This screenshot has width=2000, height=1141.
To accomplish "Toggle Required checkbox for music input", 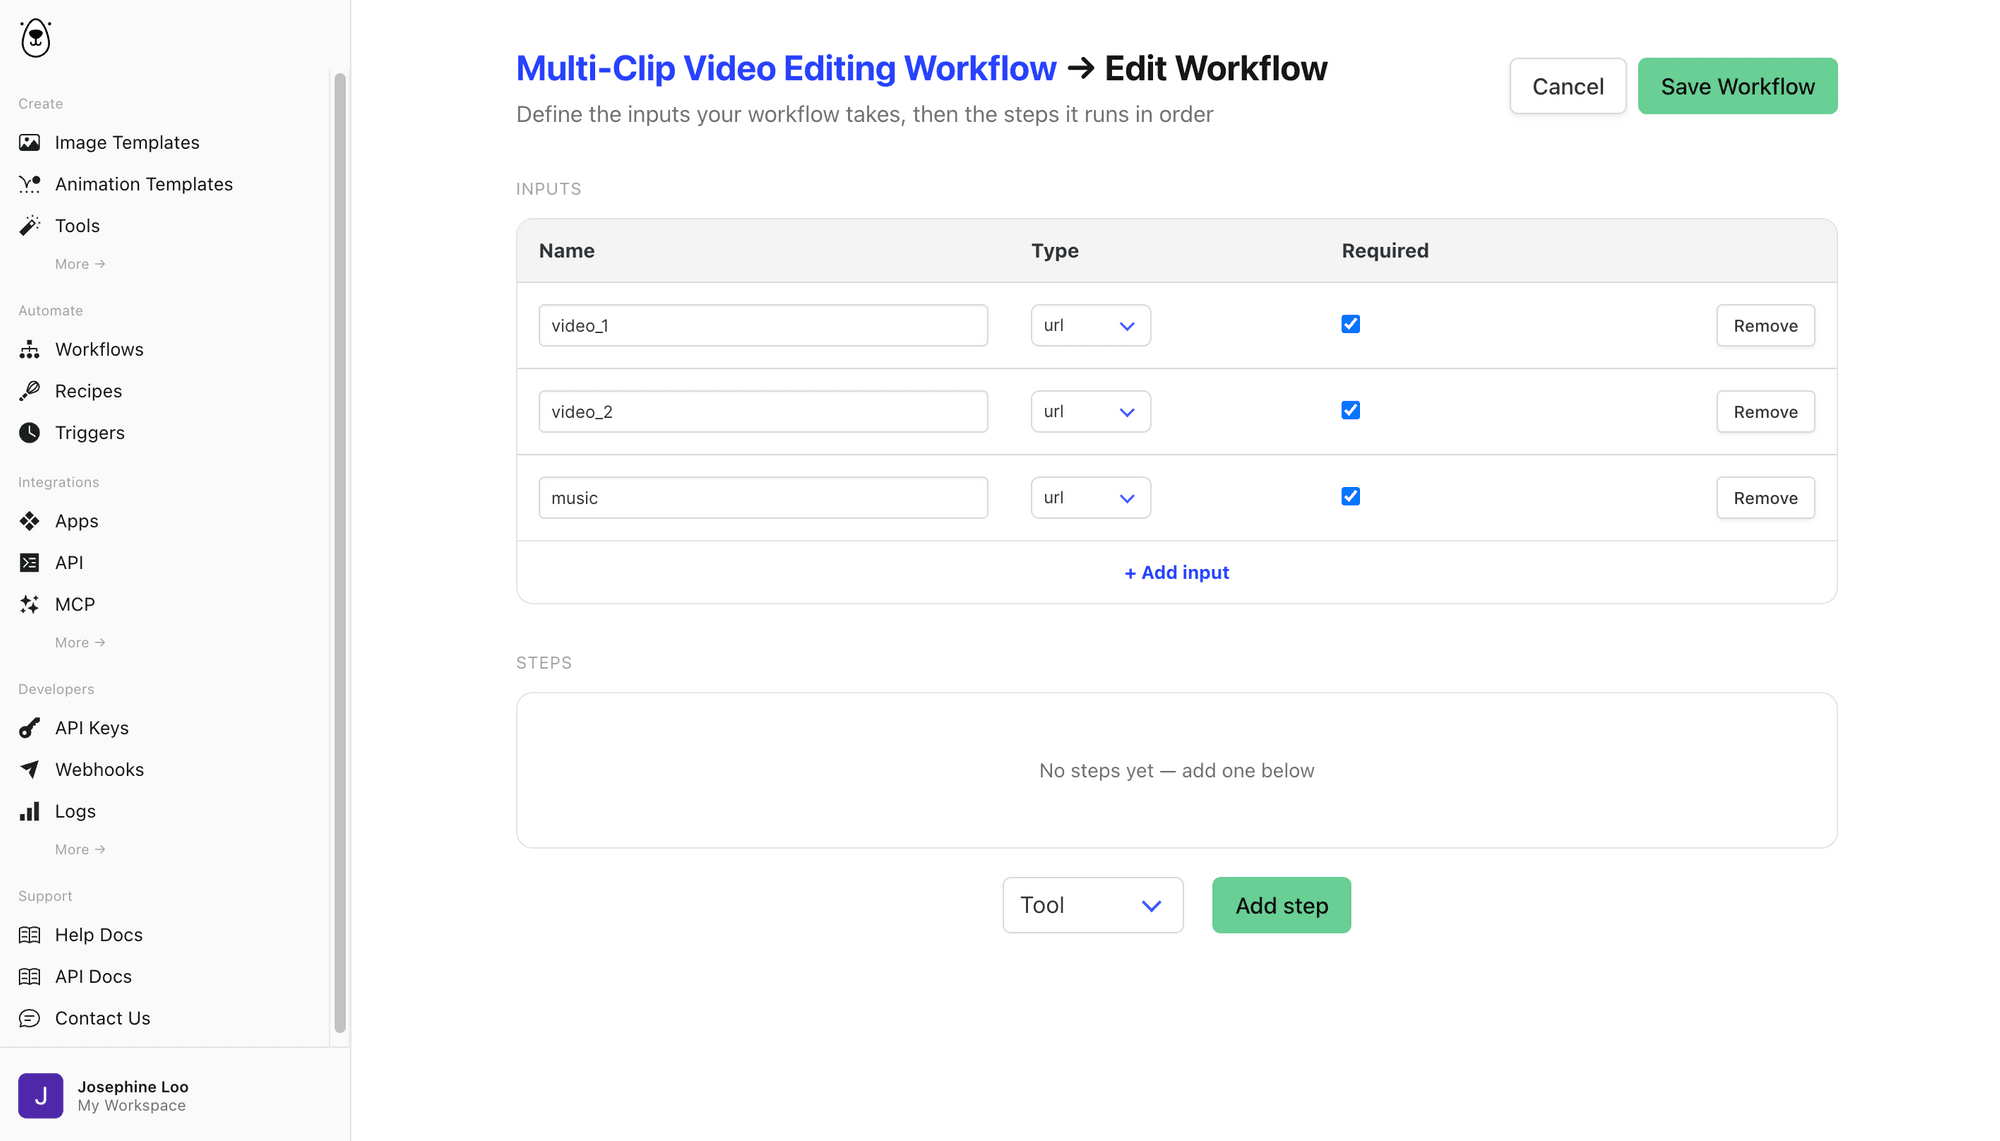I will click(1351, 496).
